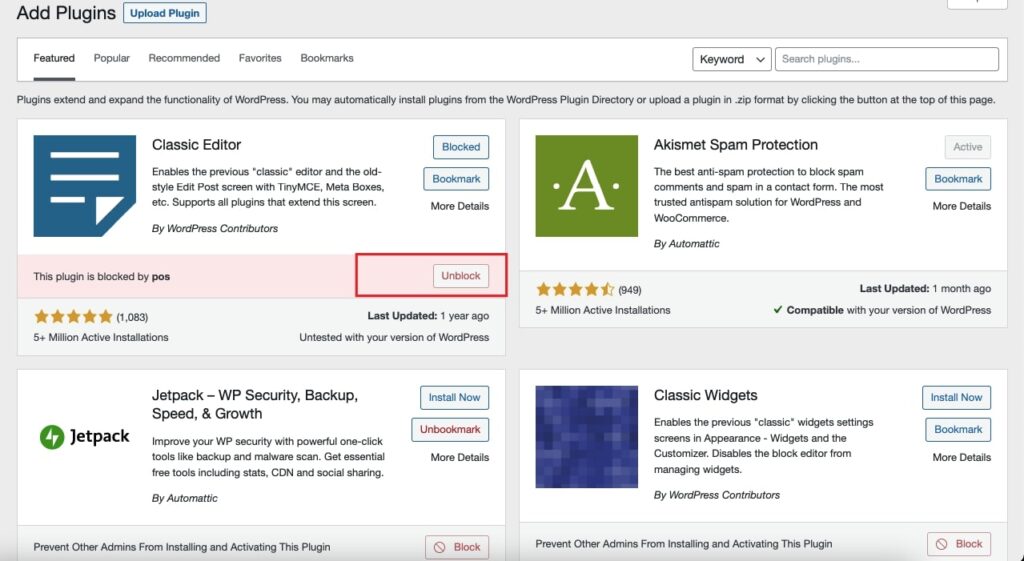Image resolution: width=1024 pixels, height=561 pixels.
Task: Click Akismet's star rating
Action: coord(575,289)
